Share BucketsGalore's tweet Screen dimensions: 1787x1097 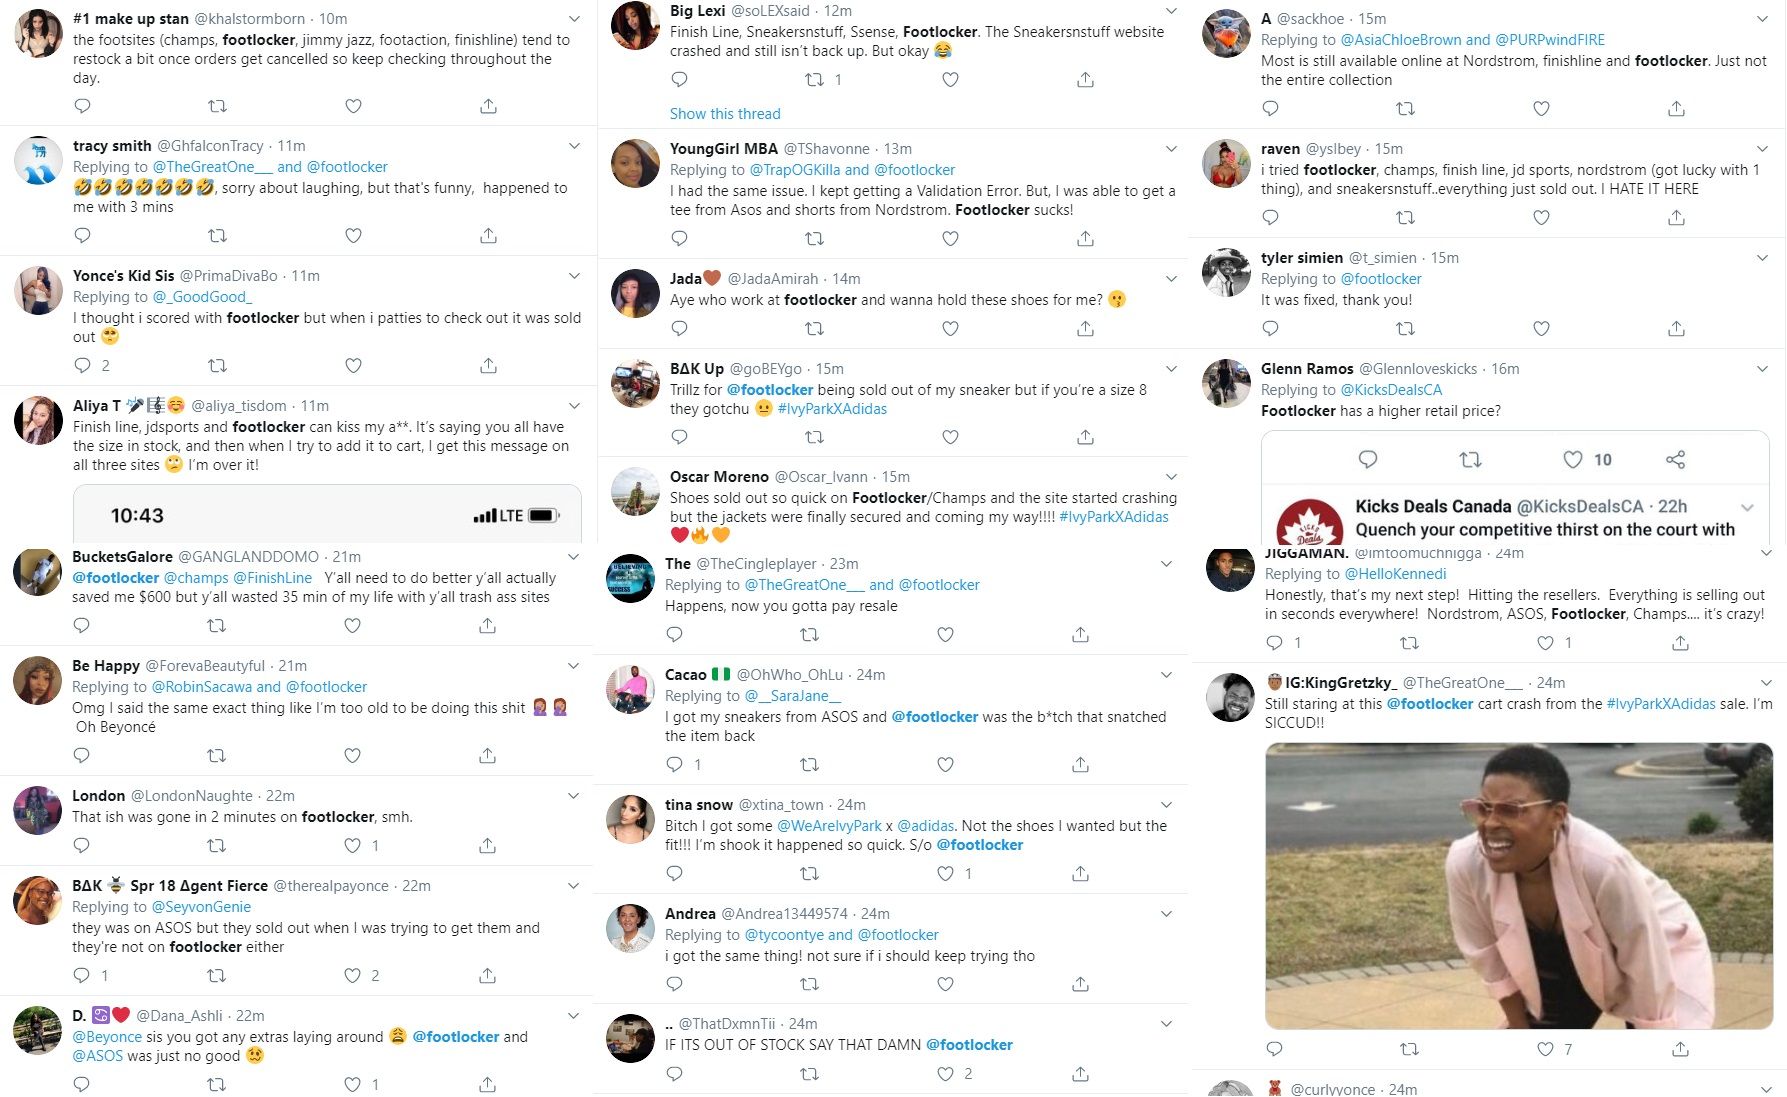(487, 626)
